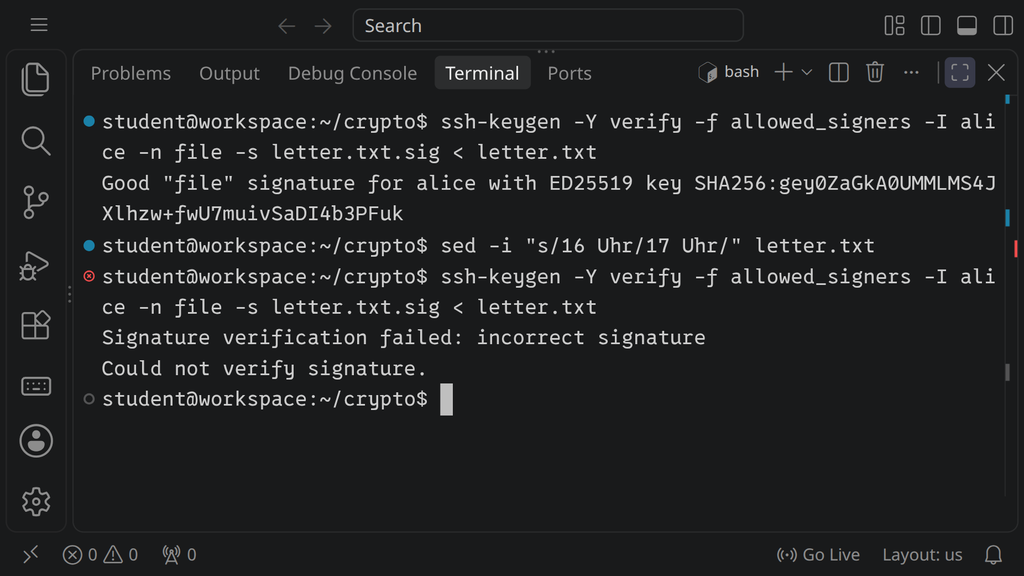Viewport: 1024px width, 576px height.
Task: Click the current prompt empty circle decoration
Action: (89, 399)
